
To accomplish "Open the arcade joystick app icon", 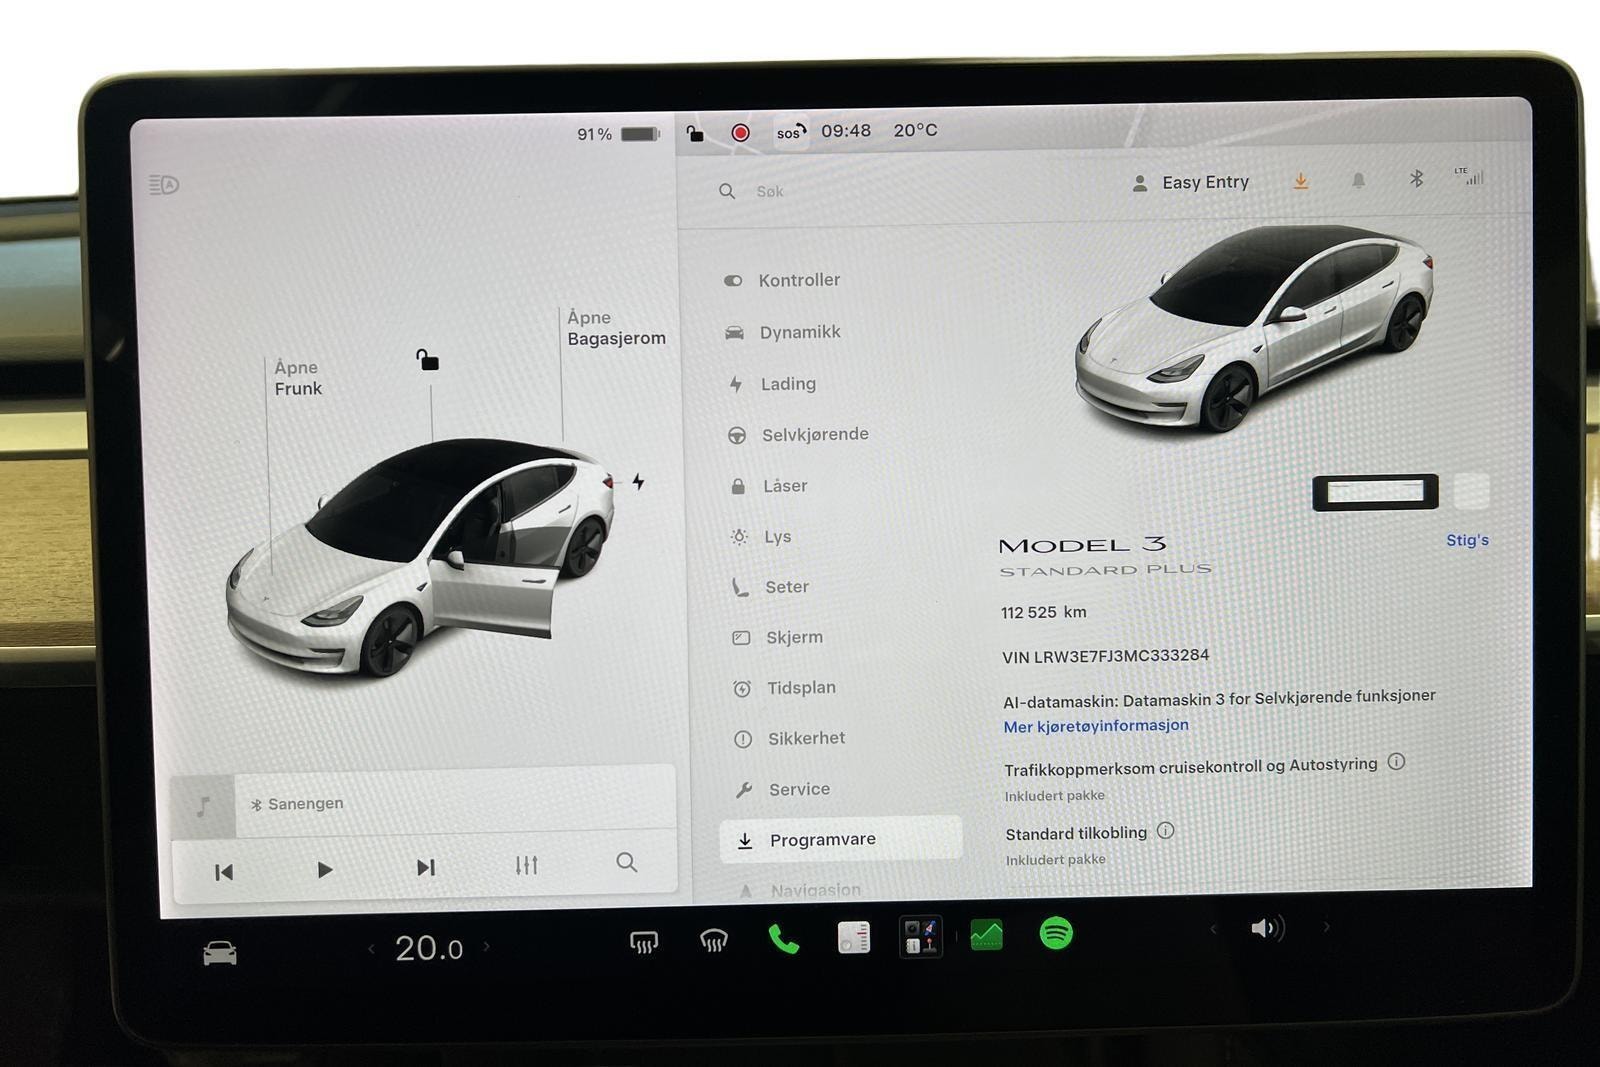I will tap(920, 937).
